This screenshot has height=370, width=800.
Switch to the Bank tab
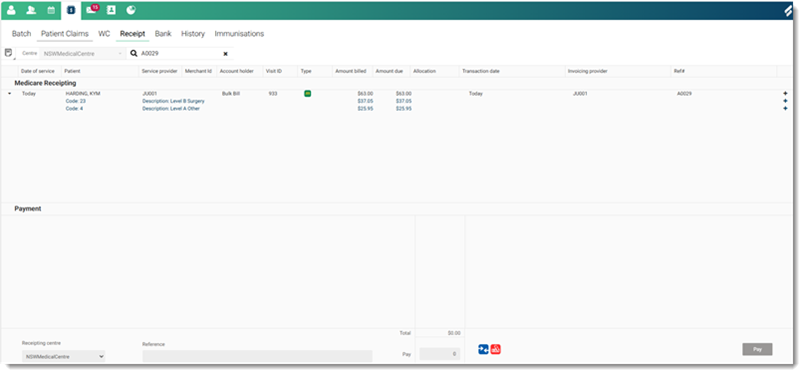click(x=163, y=34)
